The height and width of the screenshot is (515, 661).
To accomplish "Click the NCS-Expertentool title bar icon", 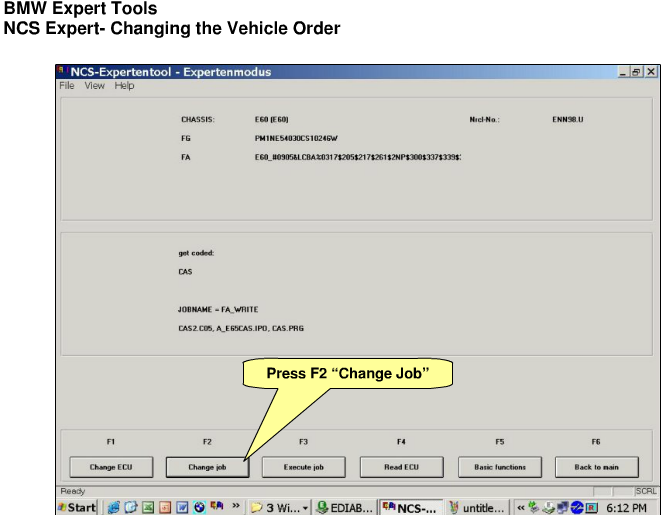I will tap(62, 71).
